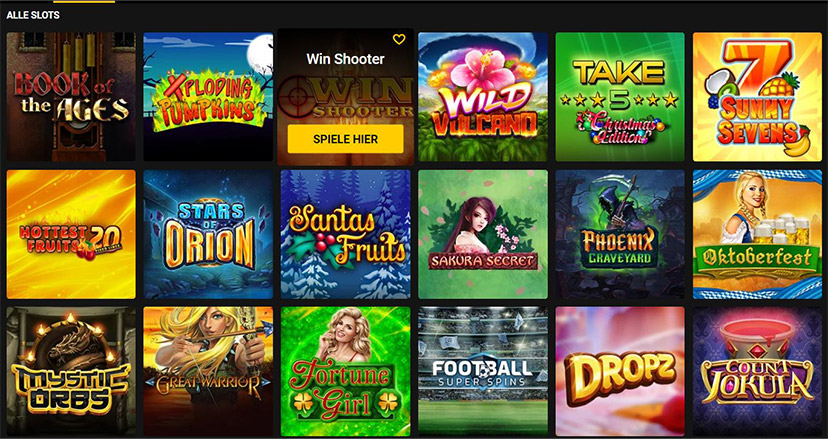Select the Mystic Orbs game
828x439 pixels.
71,371
